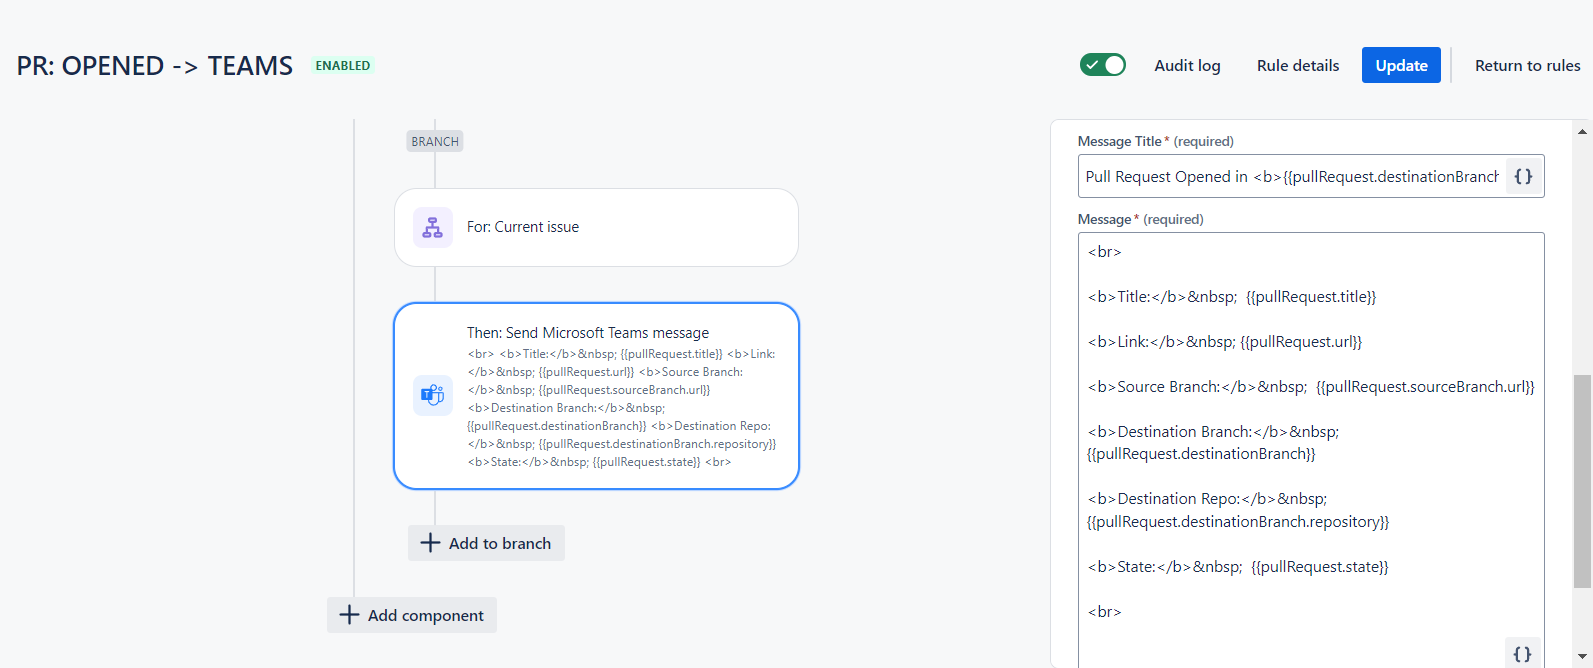The width and height of the screenshot is (1593, 668).
Task: Click the ENABLED status badge
Action: click(x=343, y=66)
